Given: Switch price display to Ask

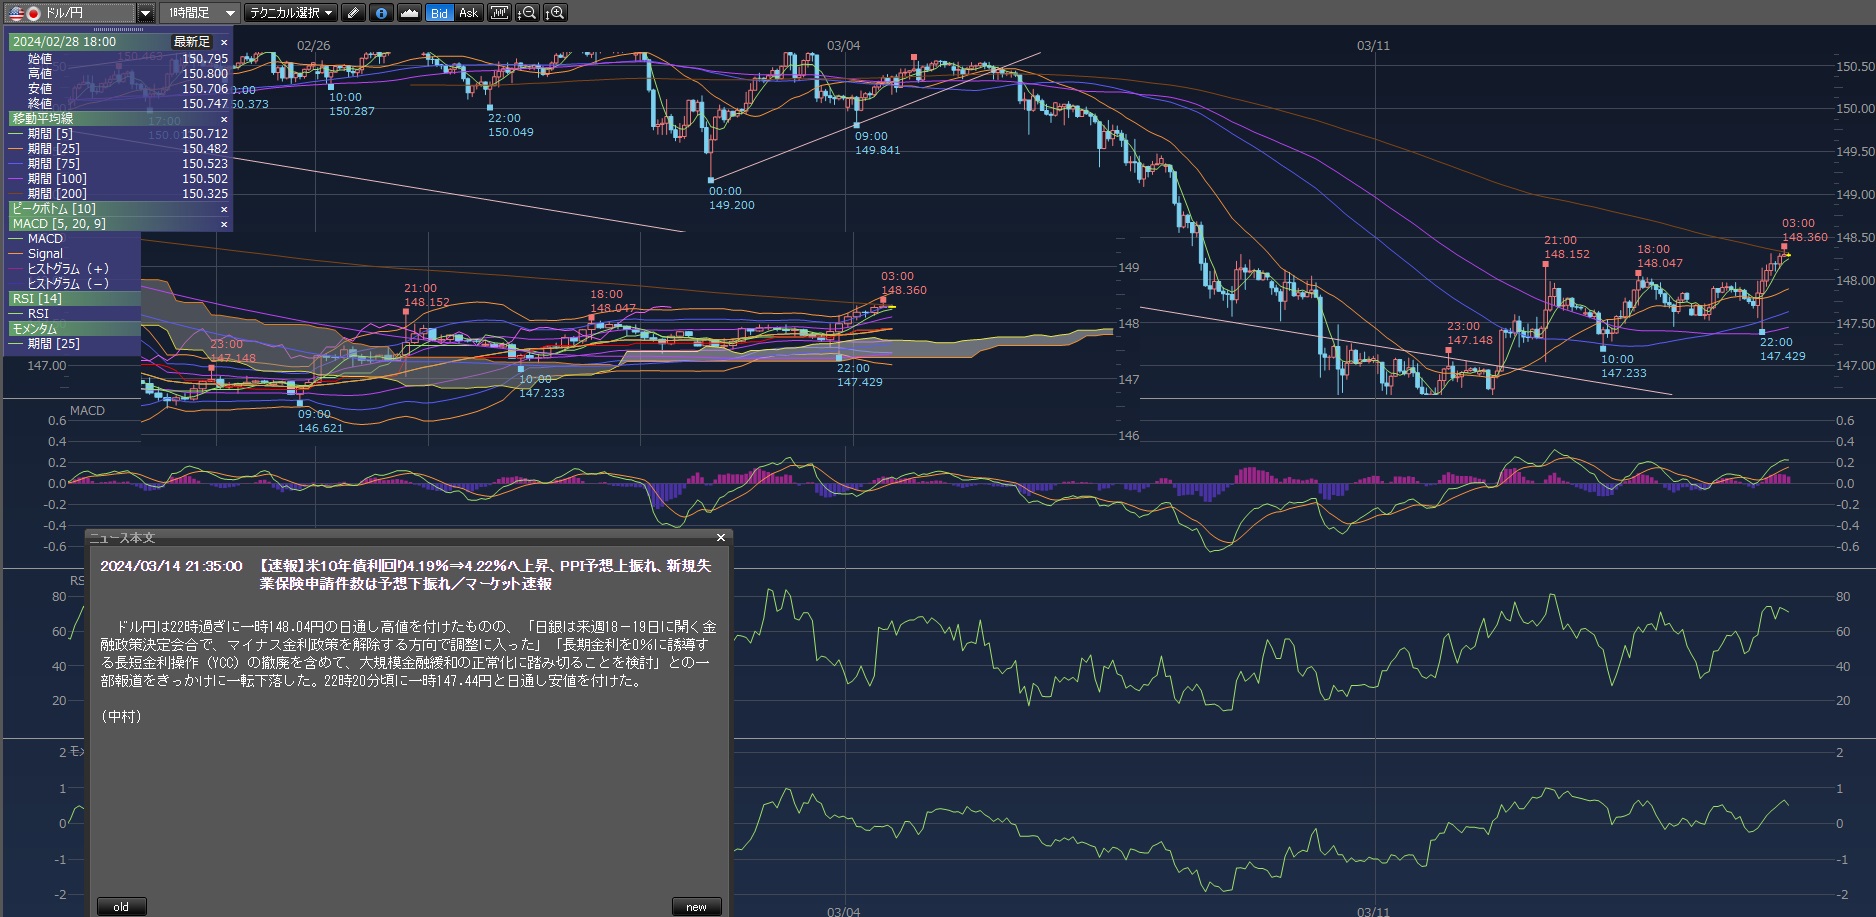Looking at the screenshot, I should 468,13.
